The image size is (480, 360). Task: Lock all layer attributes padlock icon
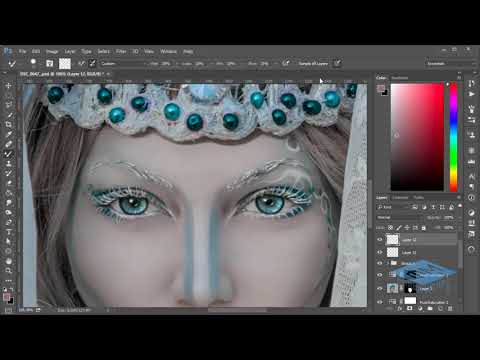424,228
